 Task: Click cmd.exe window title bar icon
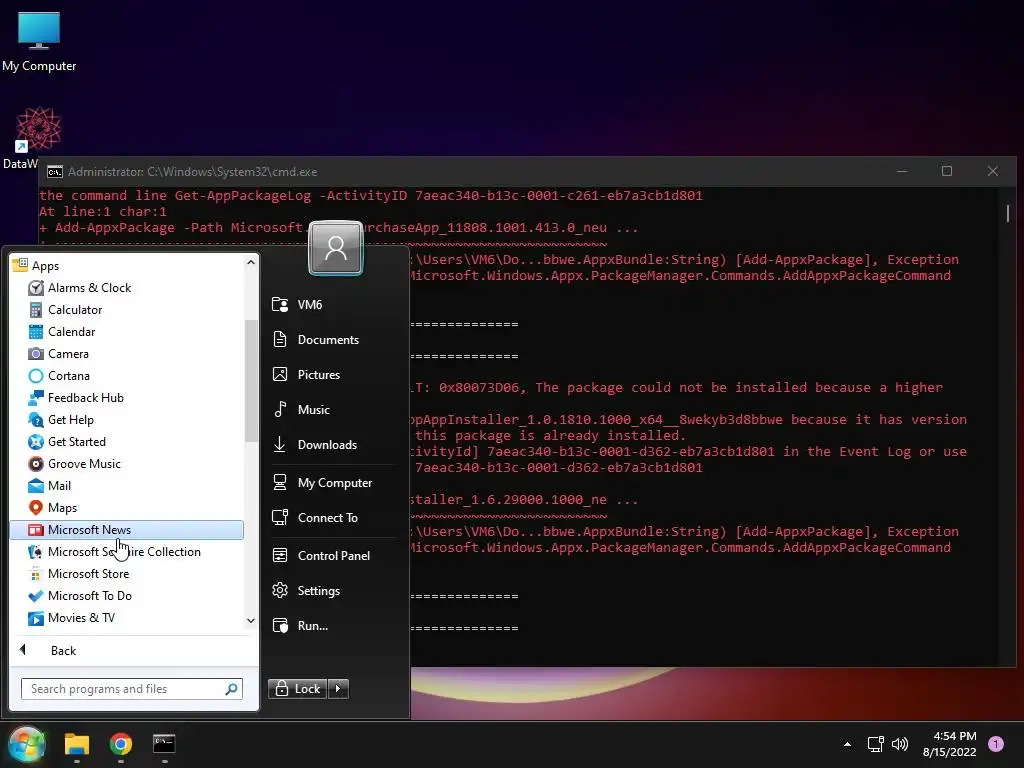55,172
